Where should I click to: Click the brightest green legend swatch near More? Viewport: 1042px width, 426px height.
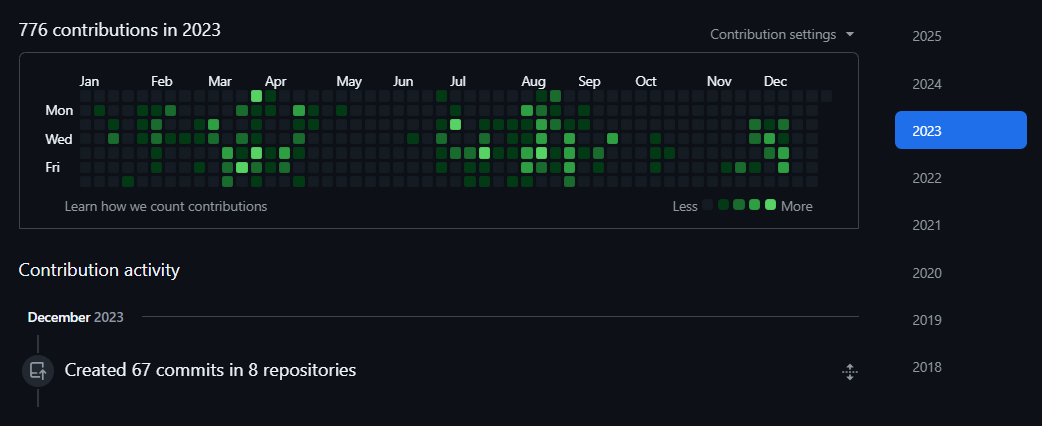770,205
